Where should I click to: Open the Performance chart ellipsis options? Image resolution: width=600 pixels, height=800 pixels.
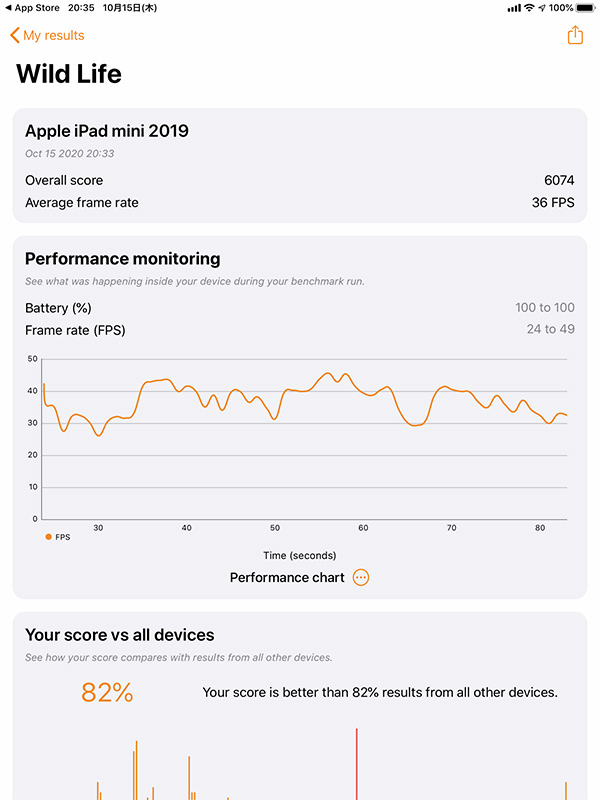[x=361, y=578]
